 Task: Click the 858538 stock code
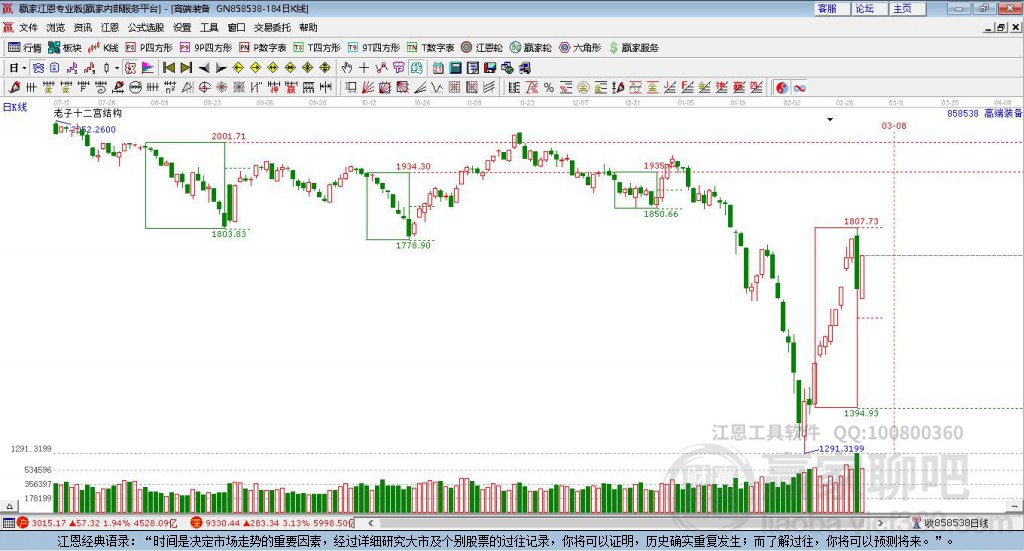(x=963, y=114)
